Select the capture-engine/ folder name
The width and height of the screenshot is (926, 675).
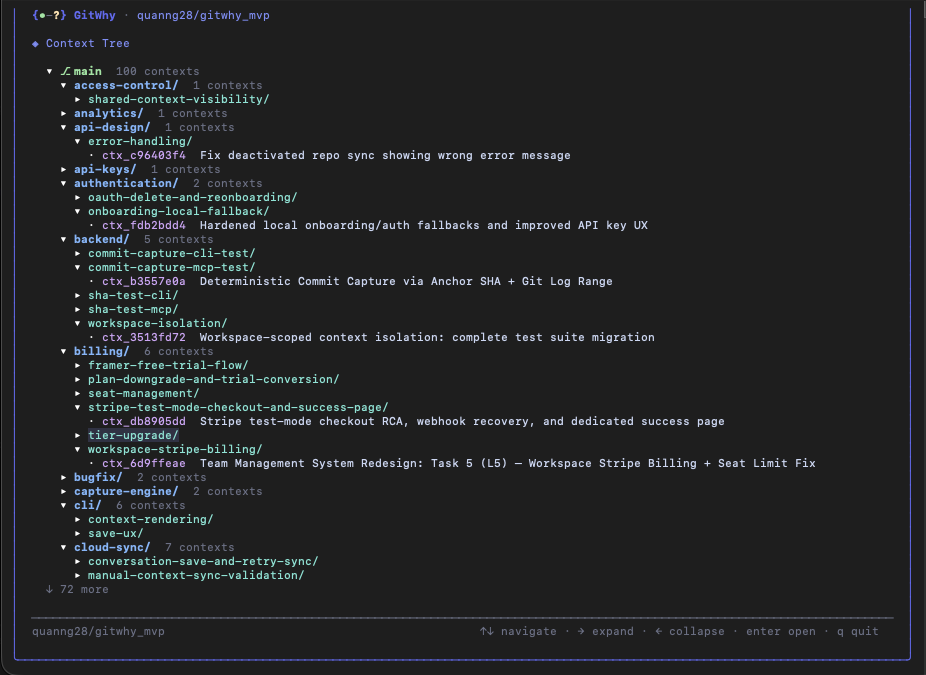pos(126,492)
